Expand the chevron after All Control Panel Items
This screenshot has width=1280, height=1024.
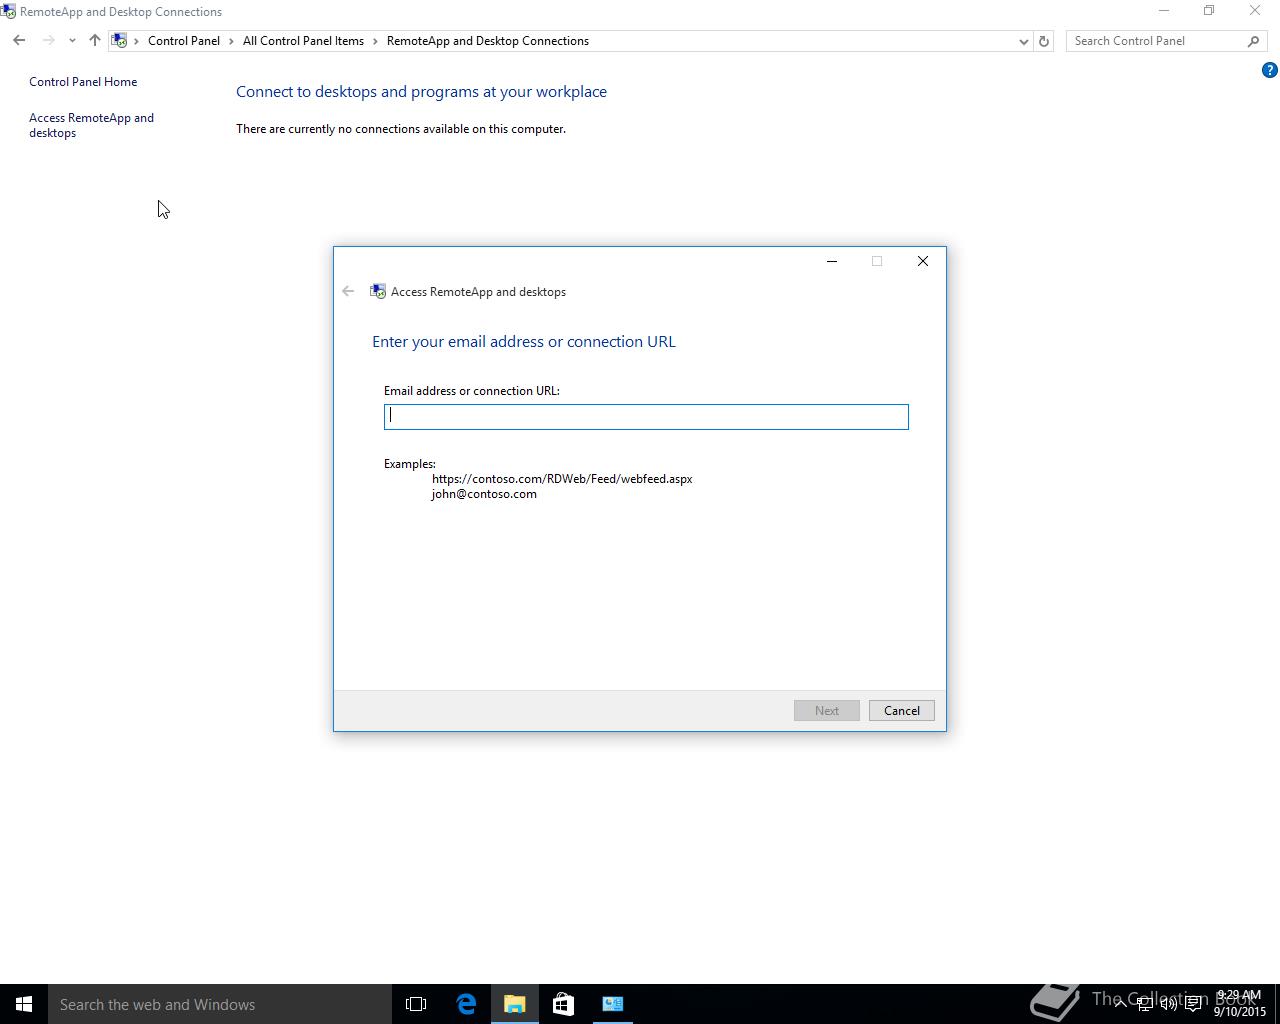tap(376, 41)
